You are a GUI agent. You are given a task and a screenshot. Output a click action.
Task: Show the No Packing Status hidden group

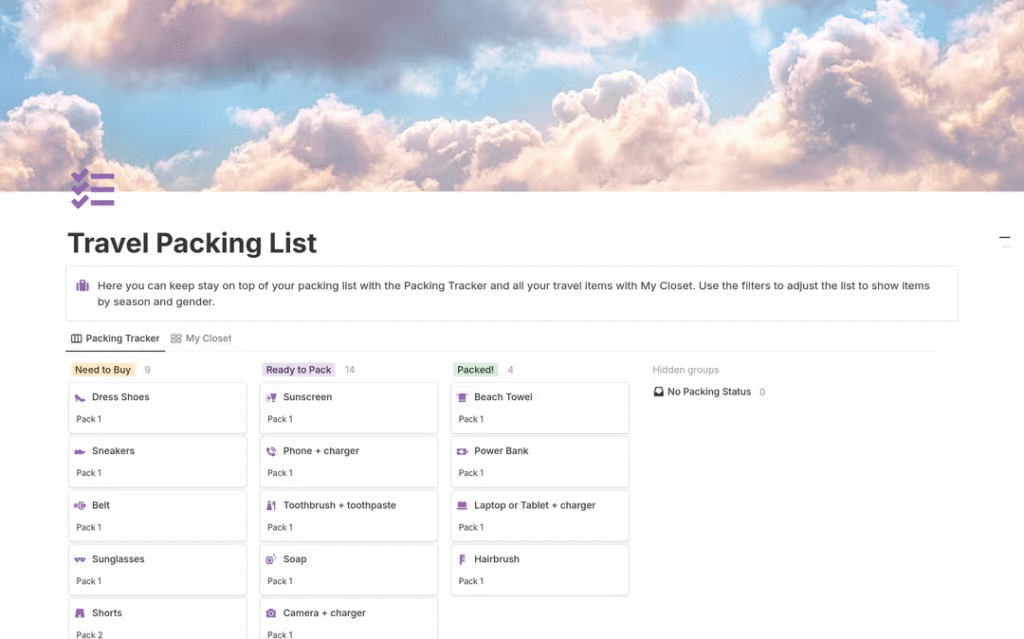pos(709,392)
